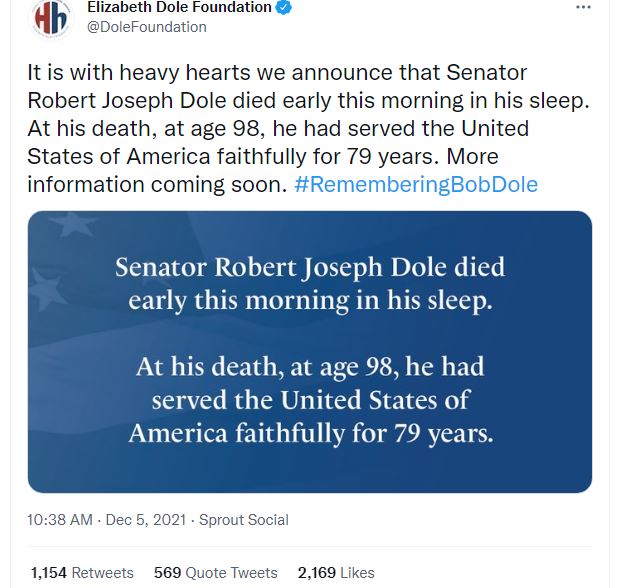Open the blue Senator Dole announcement image
This screenshot has width=634, height=588.
310,352
